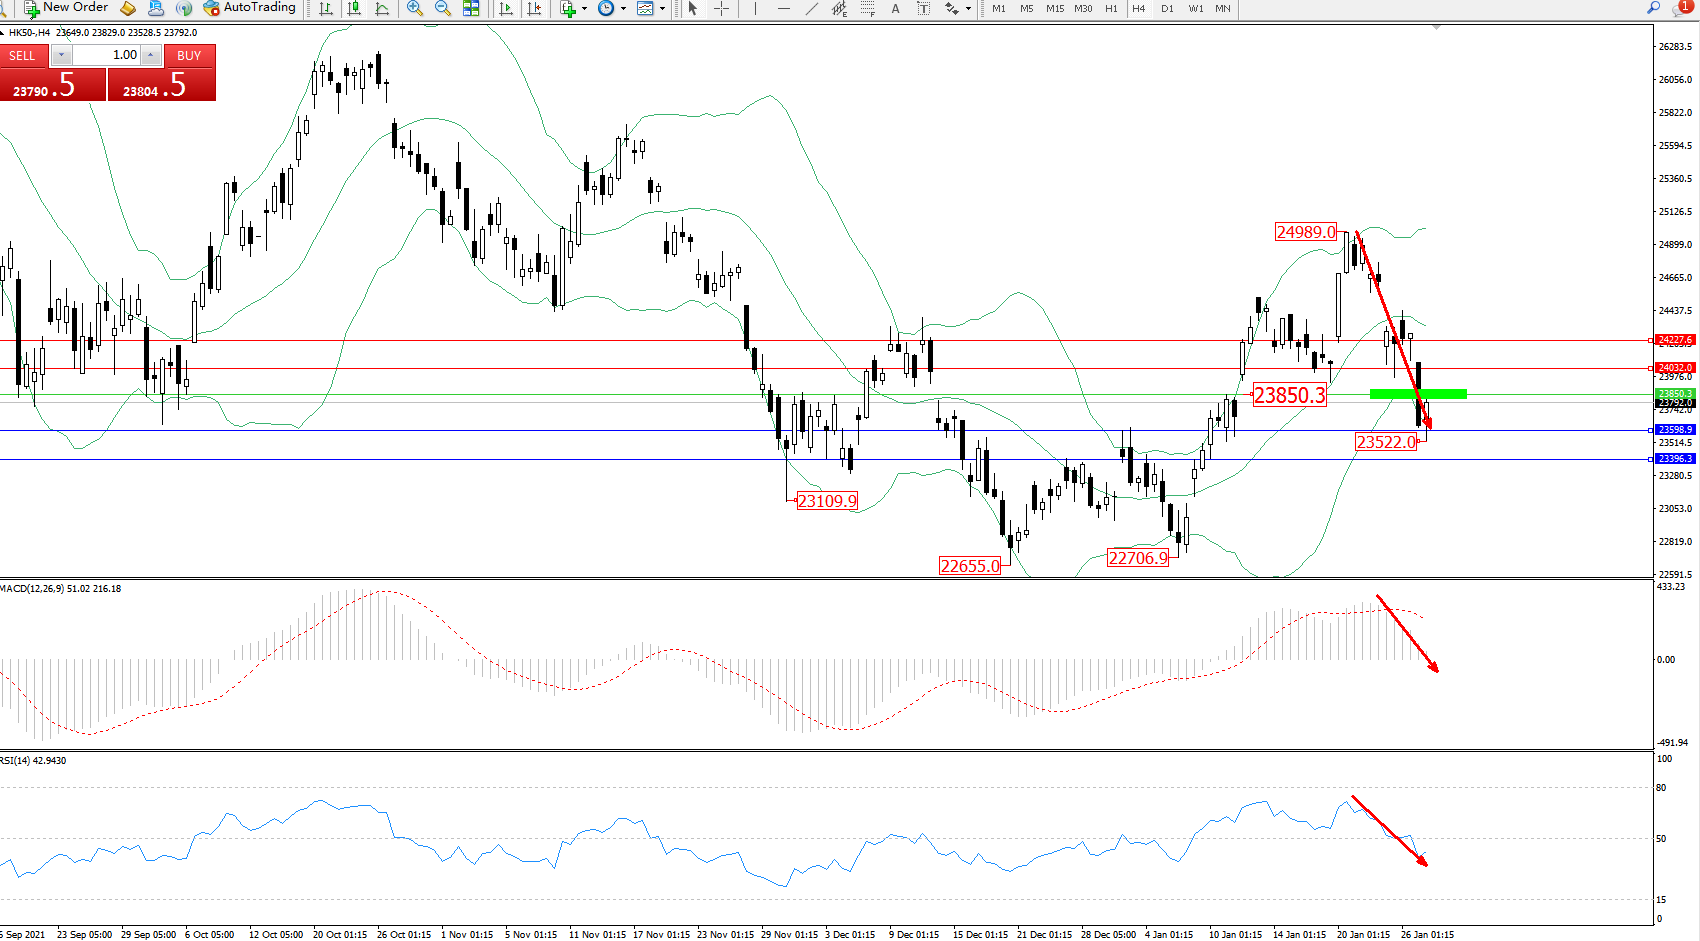Click the Tile Windows icon
Screen dimensions: 1700x941
click(x=471, y=8)
